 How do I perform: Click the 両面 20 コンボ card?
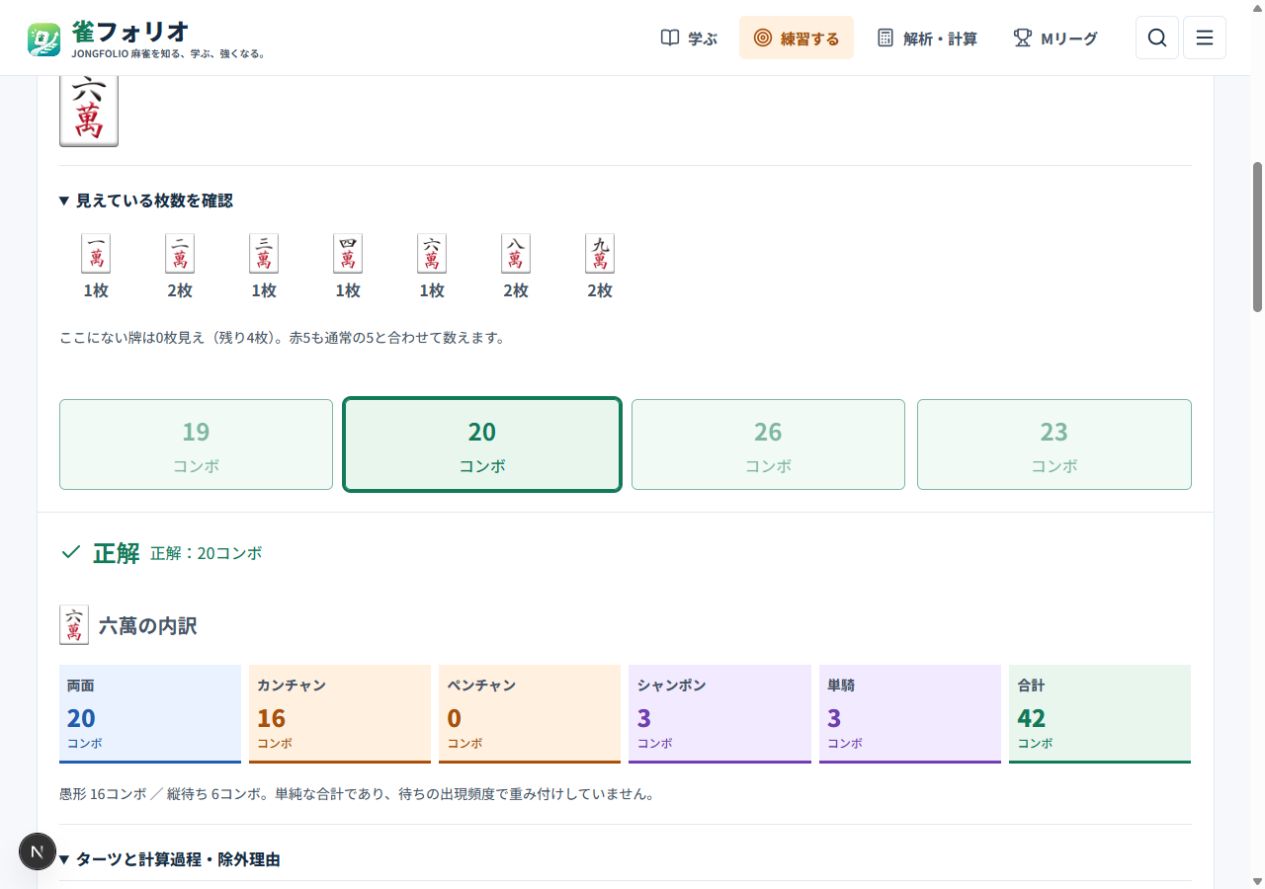pos(150,714)
